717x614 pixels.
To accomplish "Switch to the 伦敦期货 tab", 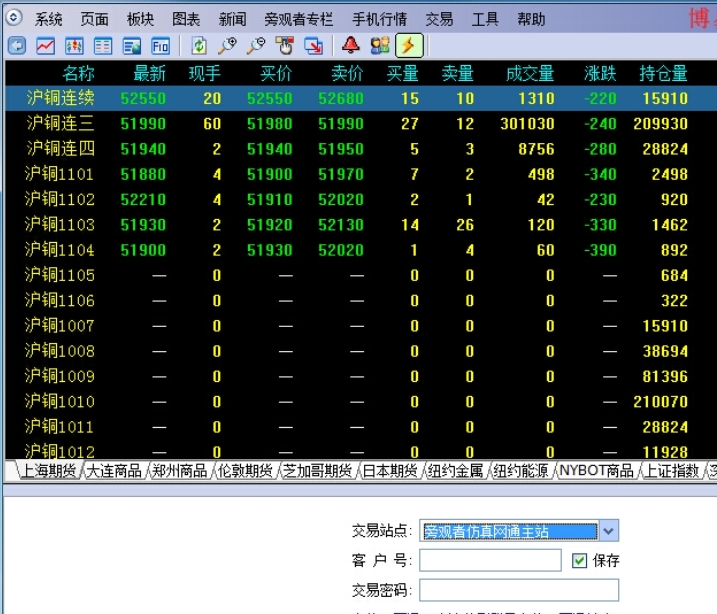I will click(x=246, y=470).
